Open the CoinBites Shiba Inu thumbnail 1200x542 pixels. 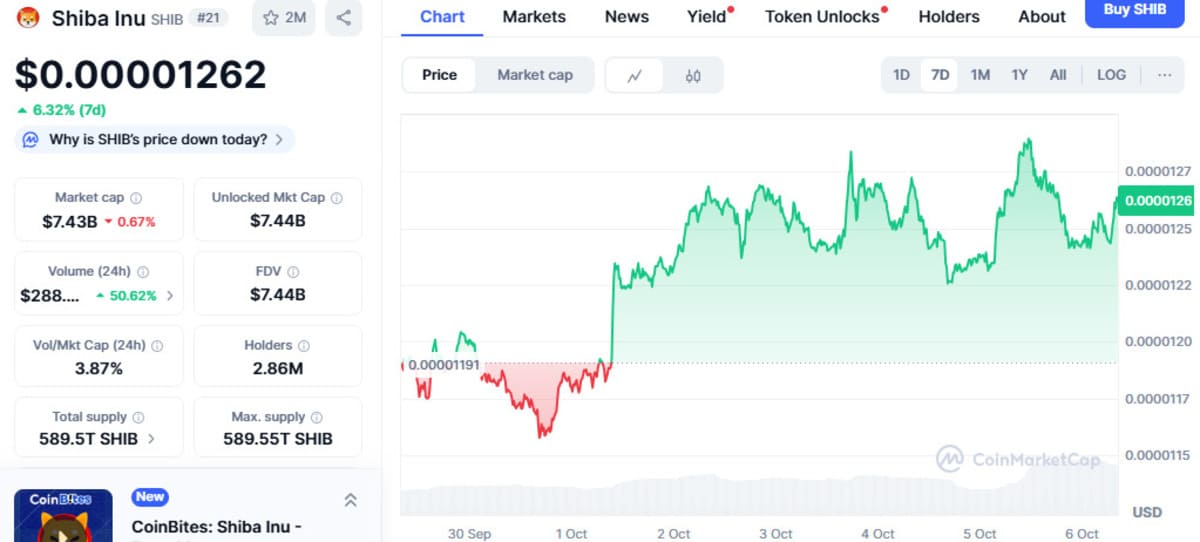pos(63,515)
